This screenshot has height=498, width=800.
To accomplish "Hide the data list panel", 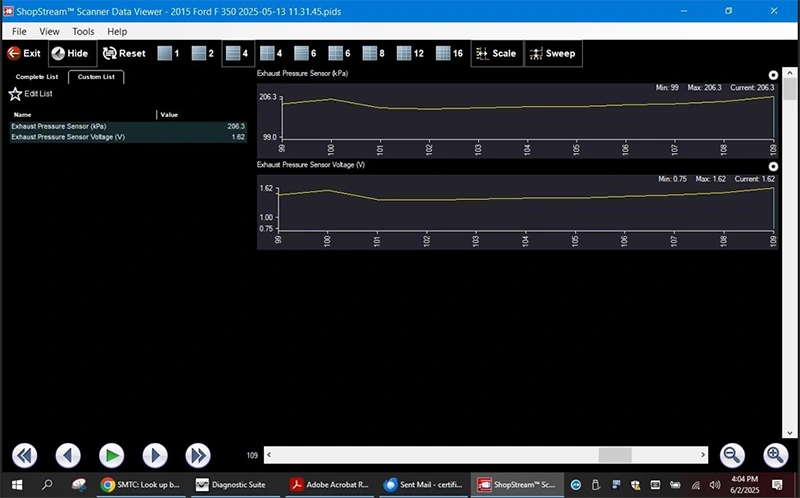I will 72,53.
